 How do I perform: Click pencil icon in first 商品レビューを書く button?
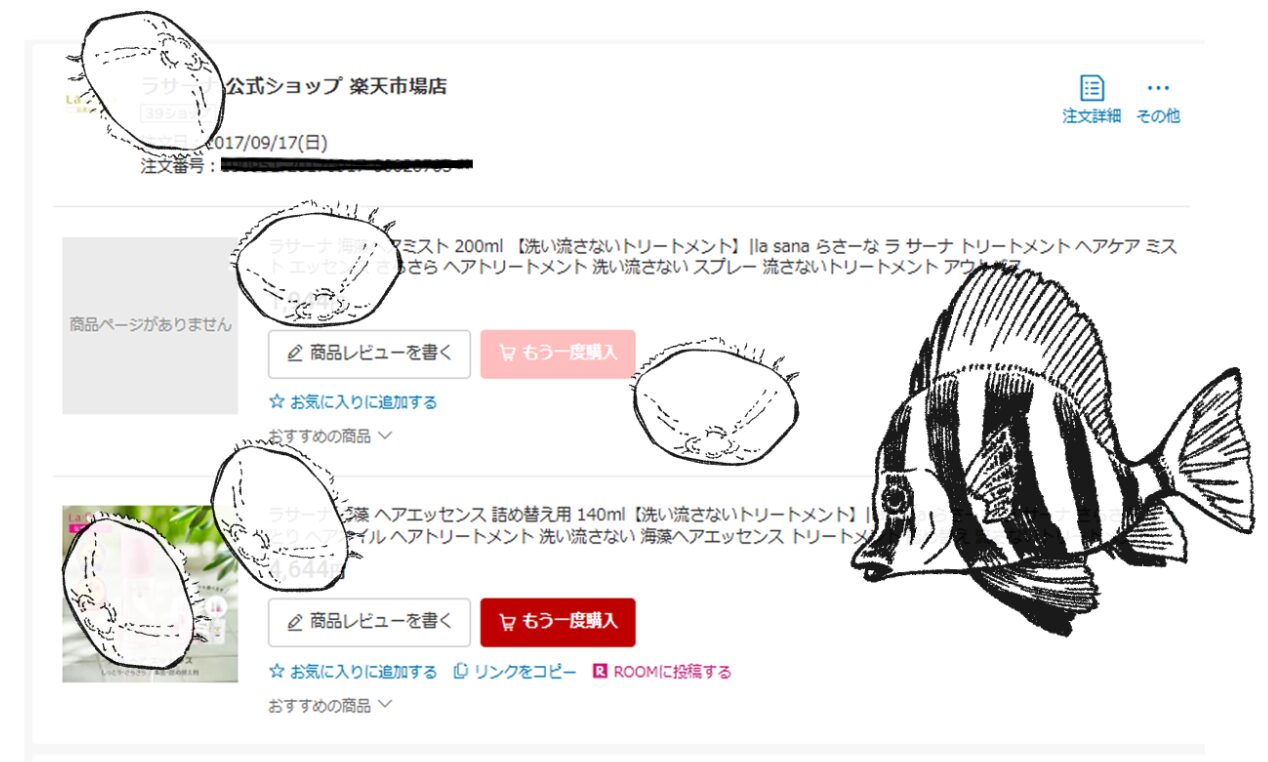point(295,353)
